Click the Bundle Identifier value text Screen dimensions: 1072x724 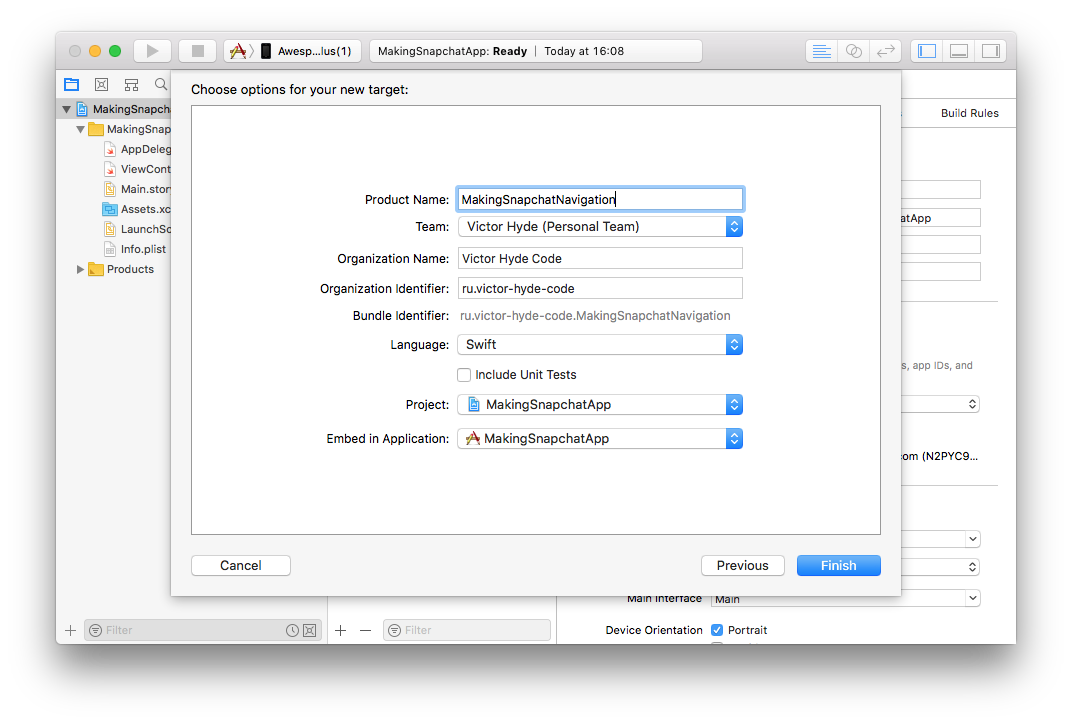pyautogui.click(x=595, y=316)
